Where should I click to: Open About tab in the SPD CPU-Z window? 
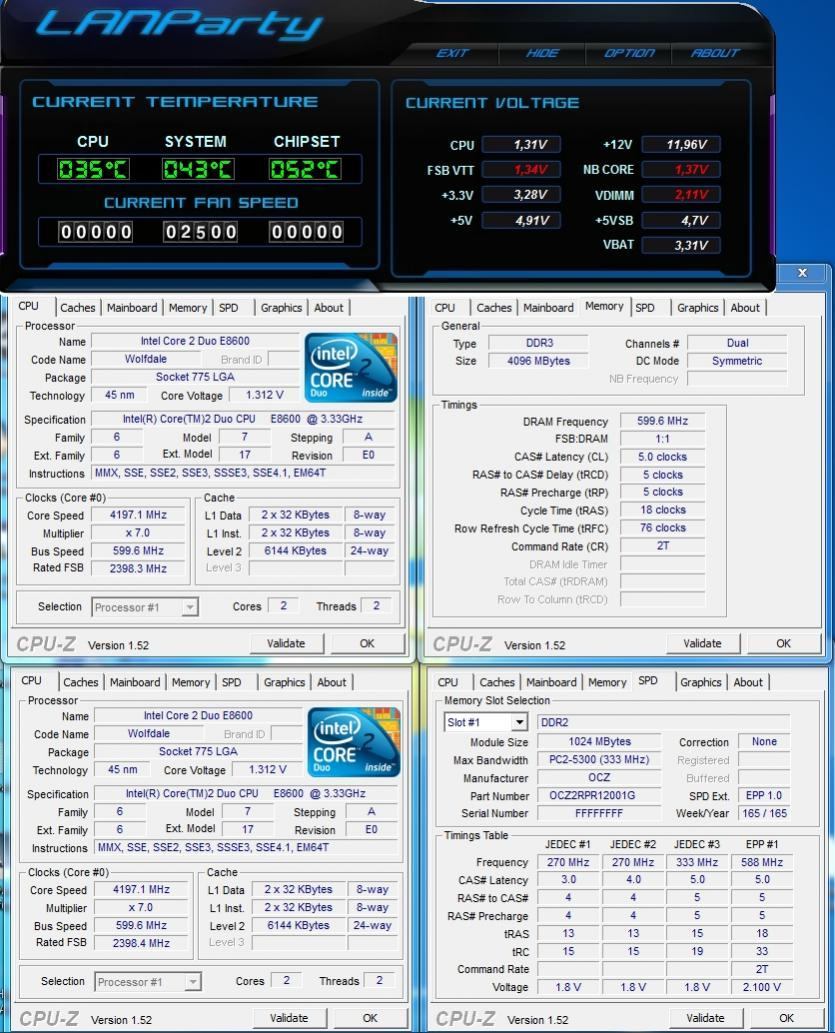coord(748,683)
